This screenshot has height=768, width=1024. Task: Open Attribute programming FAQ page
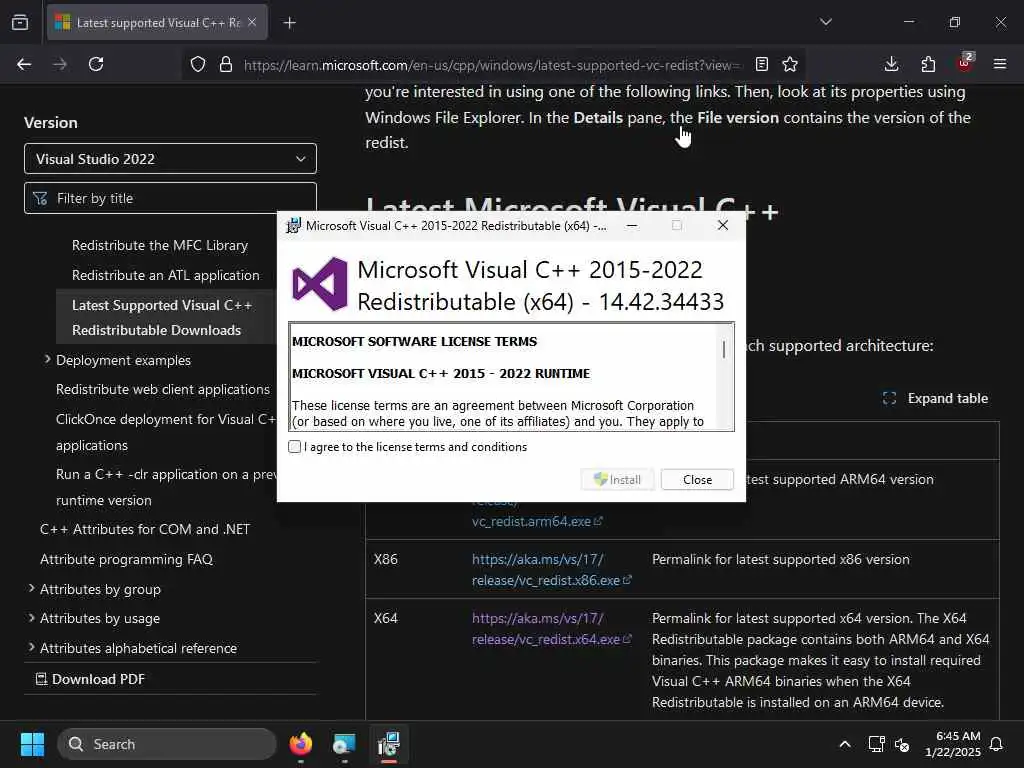tap(127, 559)
